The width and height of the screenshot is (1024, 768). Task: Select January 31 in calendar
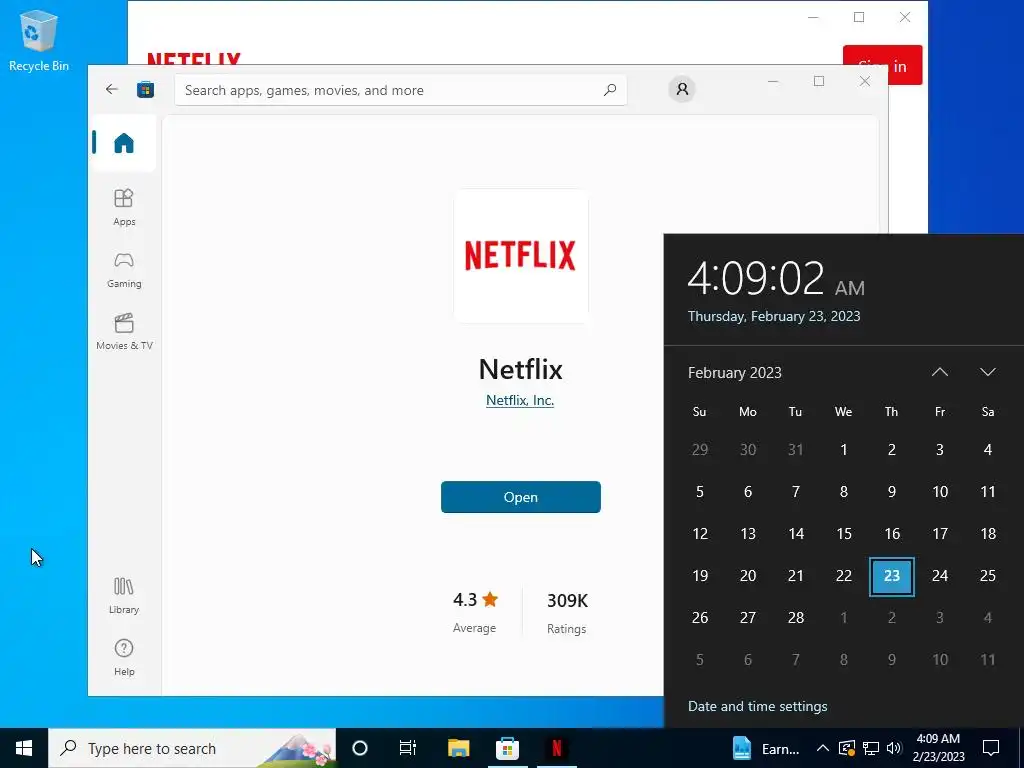click(795, 450)
